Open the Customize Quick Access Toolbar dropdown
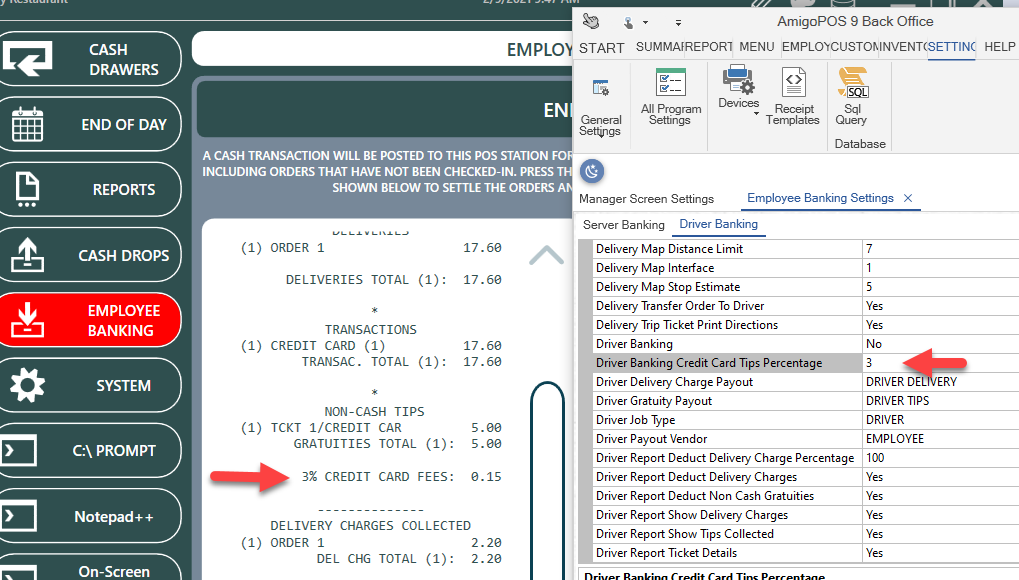Viewport: 1019px width, 580px height. [679, 22]
